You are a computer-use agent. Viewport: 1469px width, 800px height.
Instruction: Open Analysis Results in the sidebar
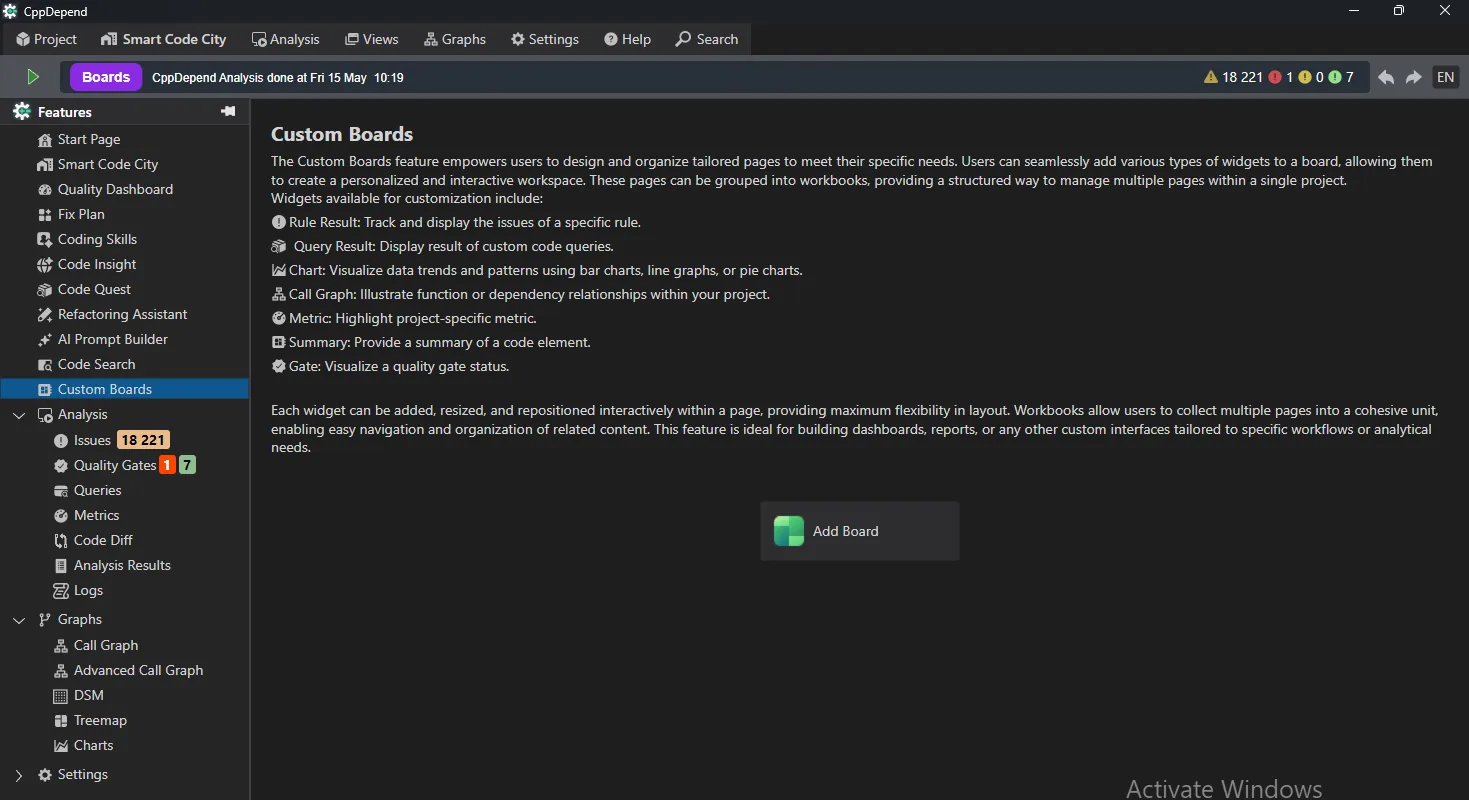tap(122, 565)
